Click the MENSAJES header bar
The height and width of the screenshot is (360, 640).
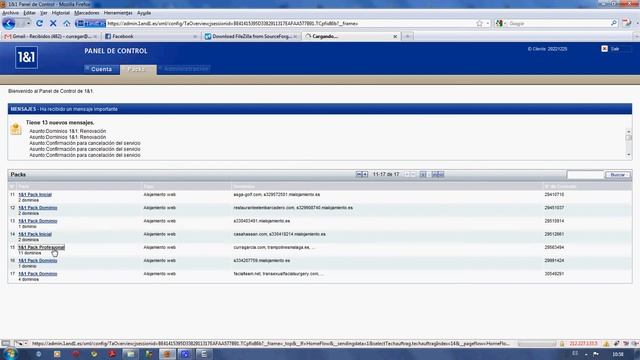click(320, 109)
